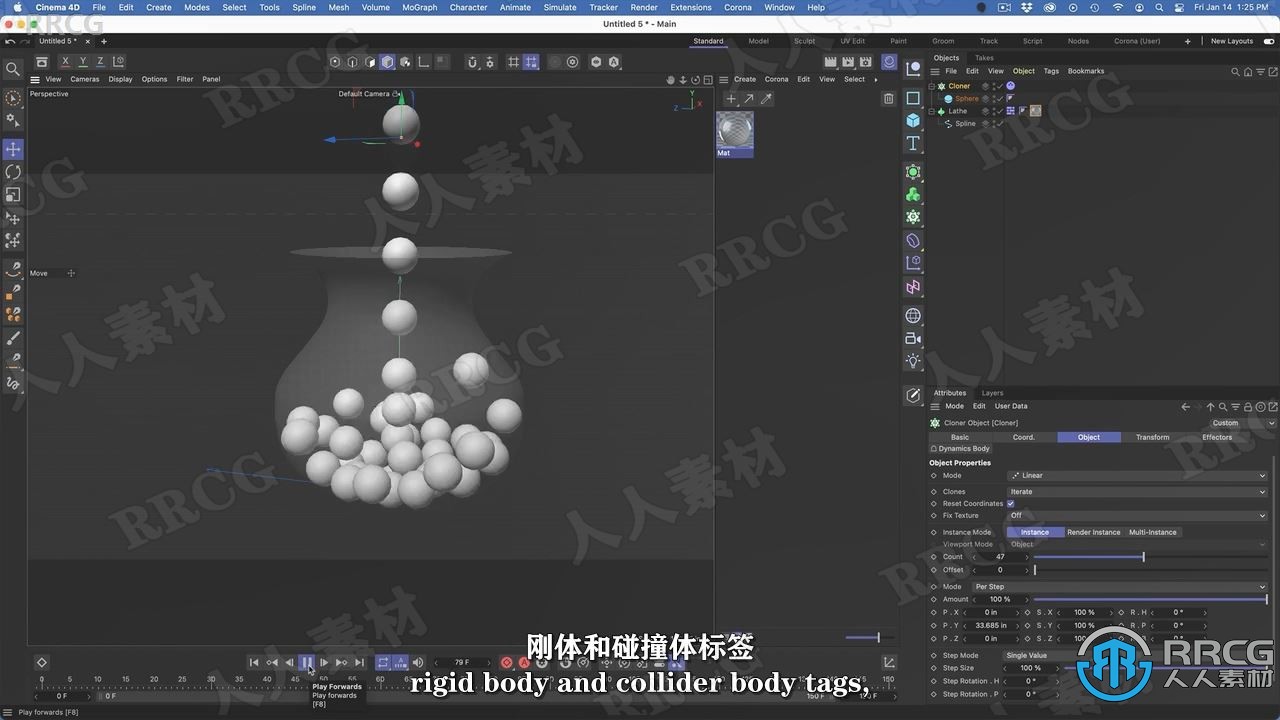
Task: Add a Camera object from the palette
Action: click(913, 339)
